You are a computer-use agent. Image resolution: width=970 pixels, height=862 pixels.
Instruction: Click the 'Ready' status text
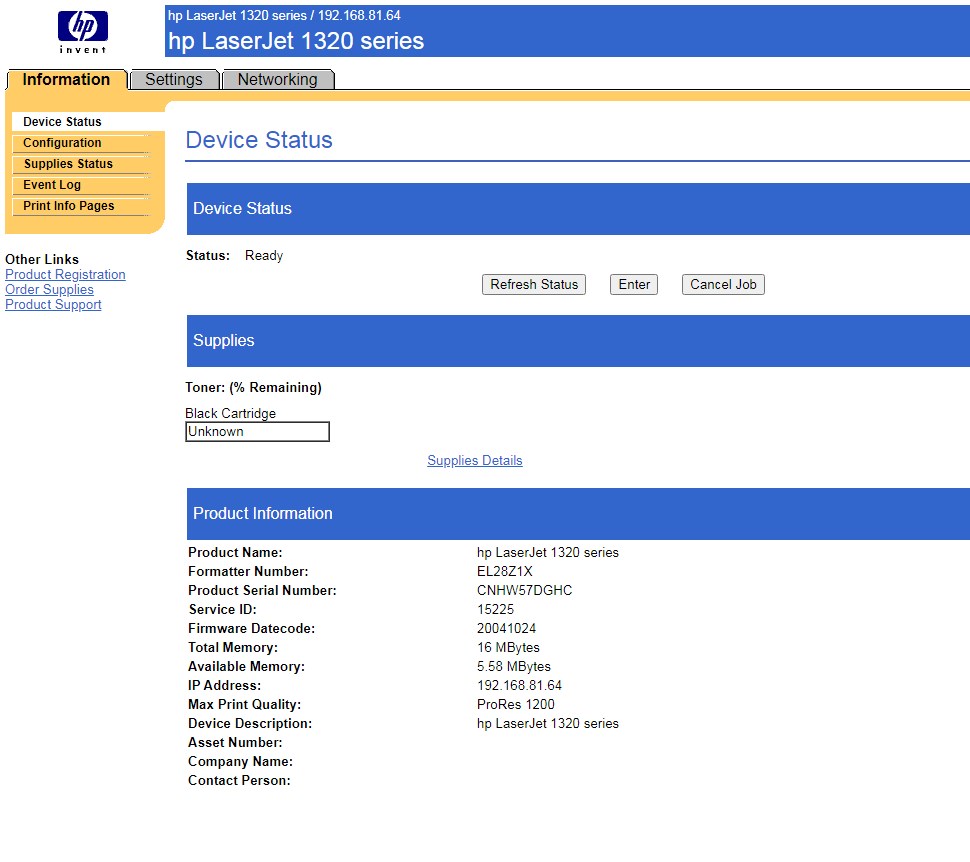click(264, 256)
